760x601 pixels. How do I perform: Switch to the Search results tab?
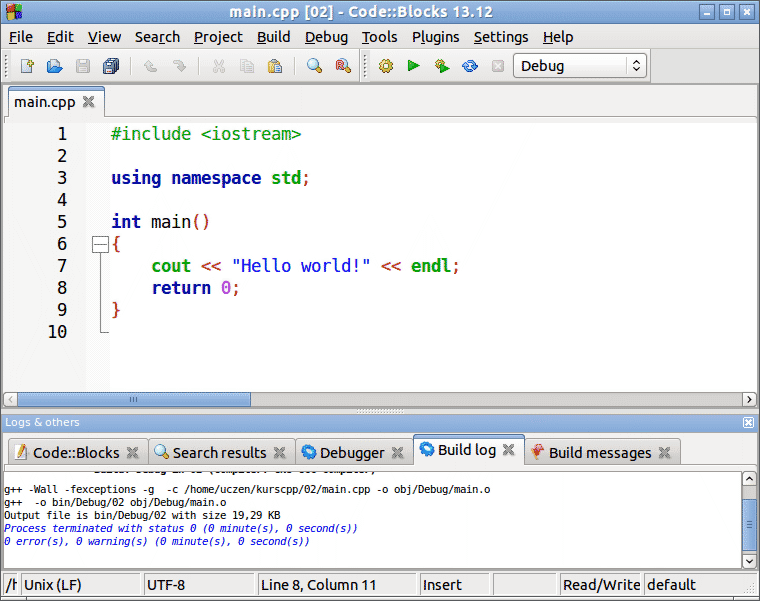point(219,453)
